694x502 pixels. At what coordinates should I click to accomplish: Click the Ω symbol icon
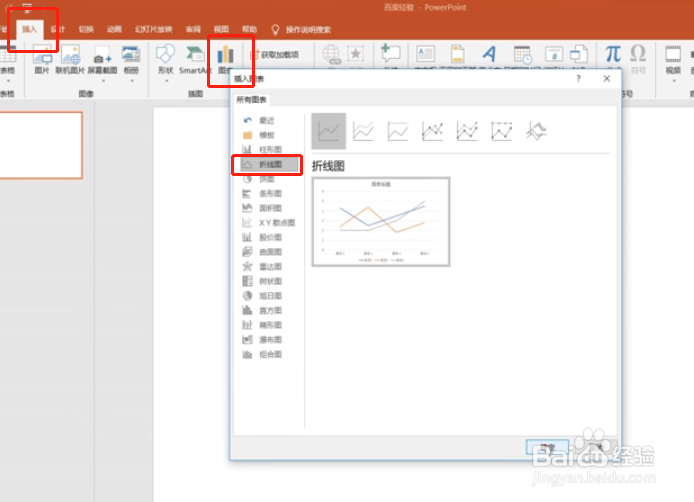tap(638, 53)
